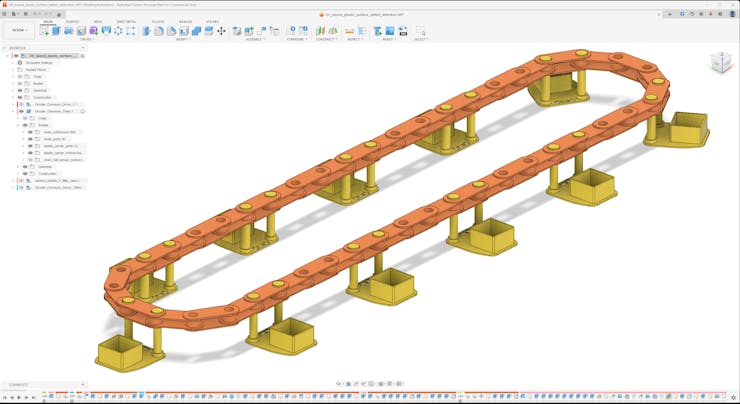740x404 pixels.
Task: Click the Inspect measure icon
Action: click(350, 31)
